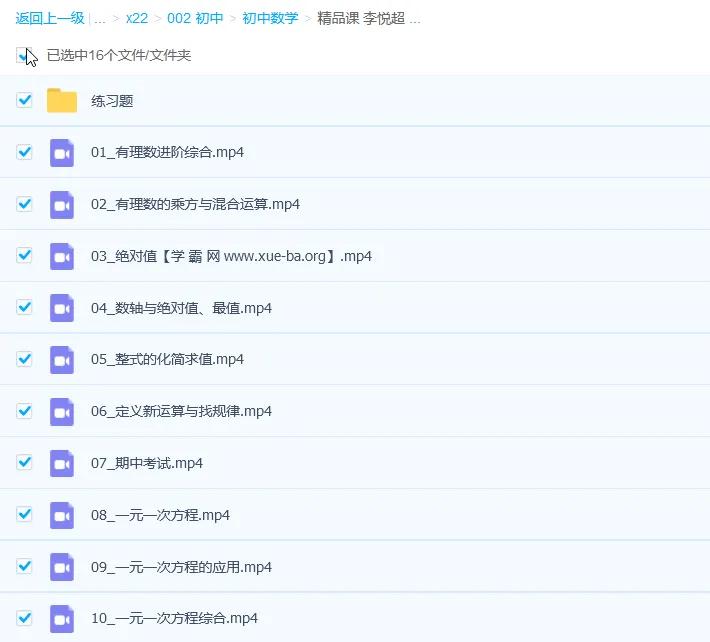Deselect checkbox for 06_定义新运算与找规律.mp4
The height and width of the screenshot is (642, 710).
click(x=25, y=411)
